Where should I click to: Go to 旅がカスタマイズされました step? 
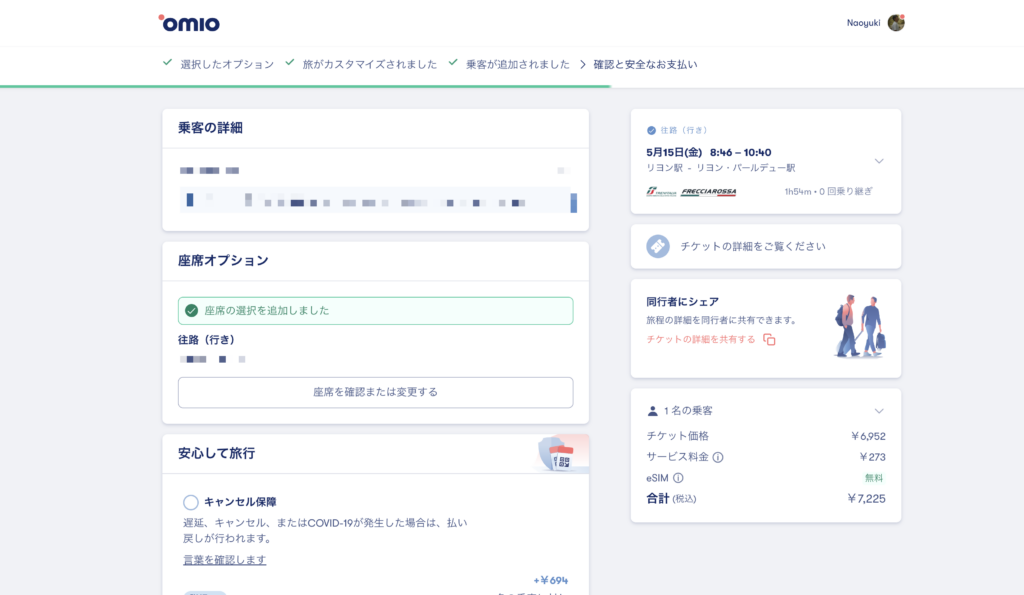tap(369, 64)
